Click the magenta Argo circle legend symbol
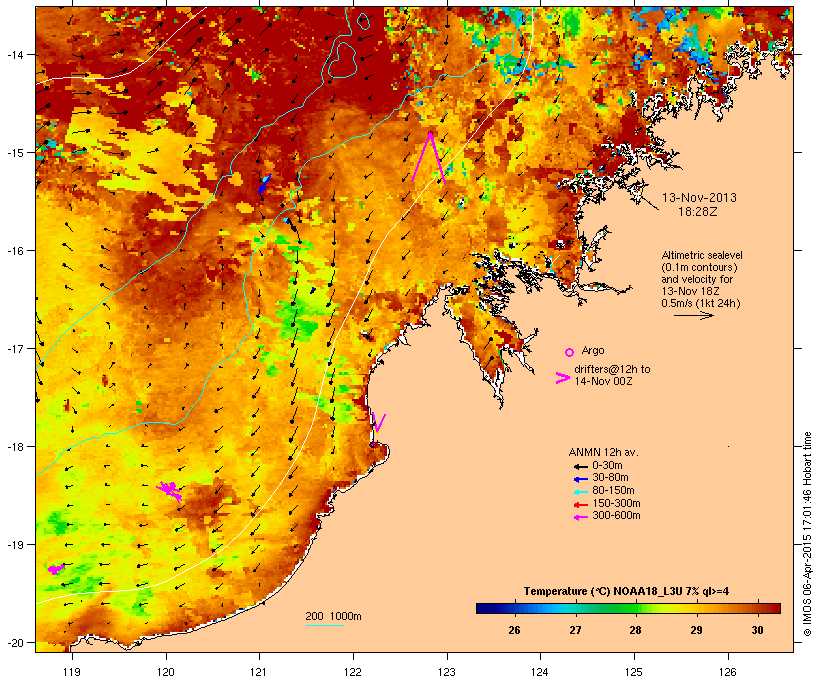 [570, 353]
